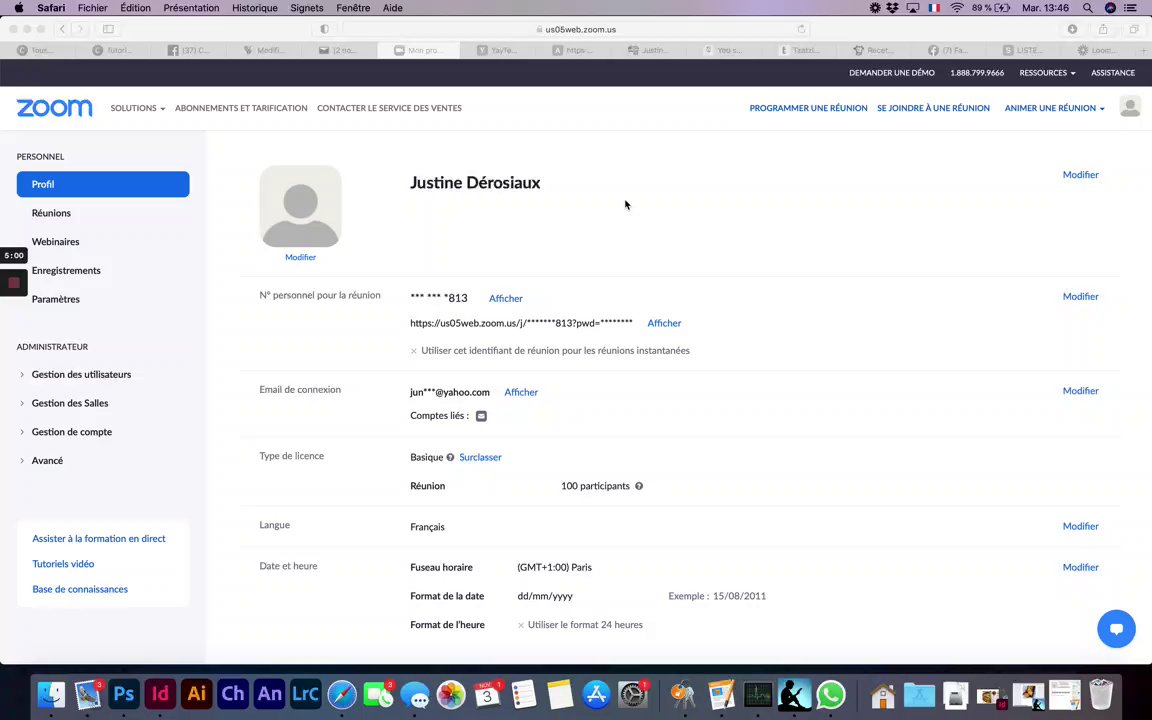This screenshot has height=720, width=1152.
Task: Click Se joindre à une réunion
Action: (x=933, y=108)
